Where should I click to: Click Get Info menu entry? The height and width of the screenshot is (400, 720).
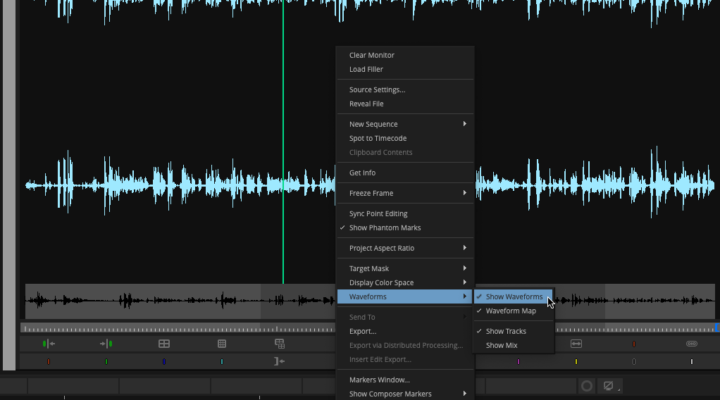coord(405,173)
